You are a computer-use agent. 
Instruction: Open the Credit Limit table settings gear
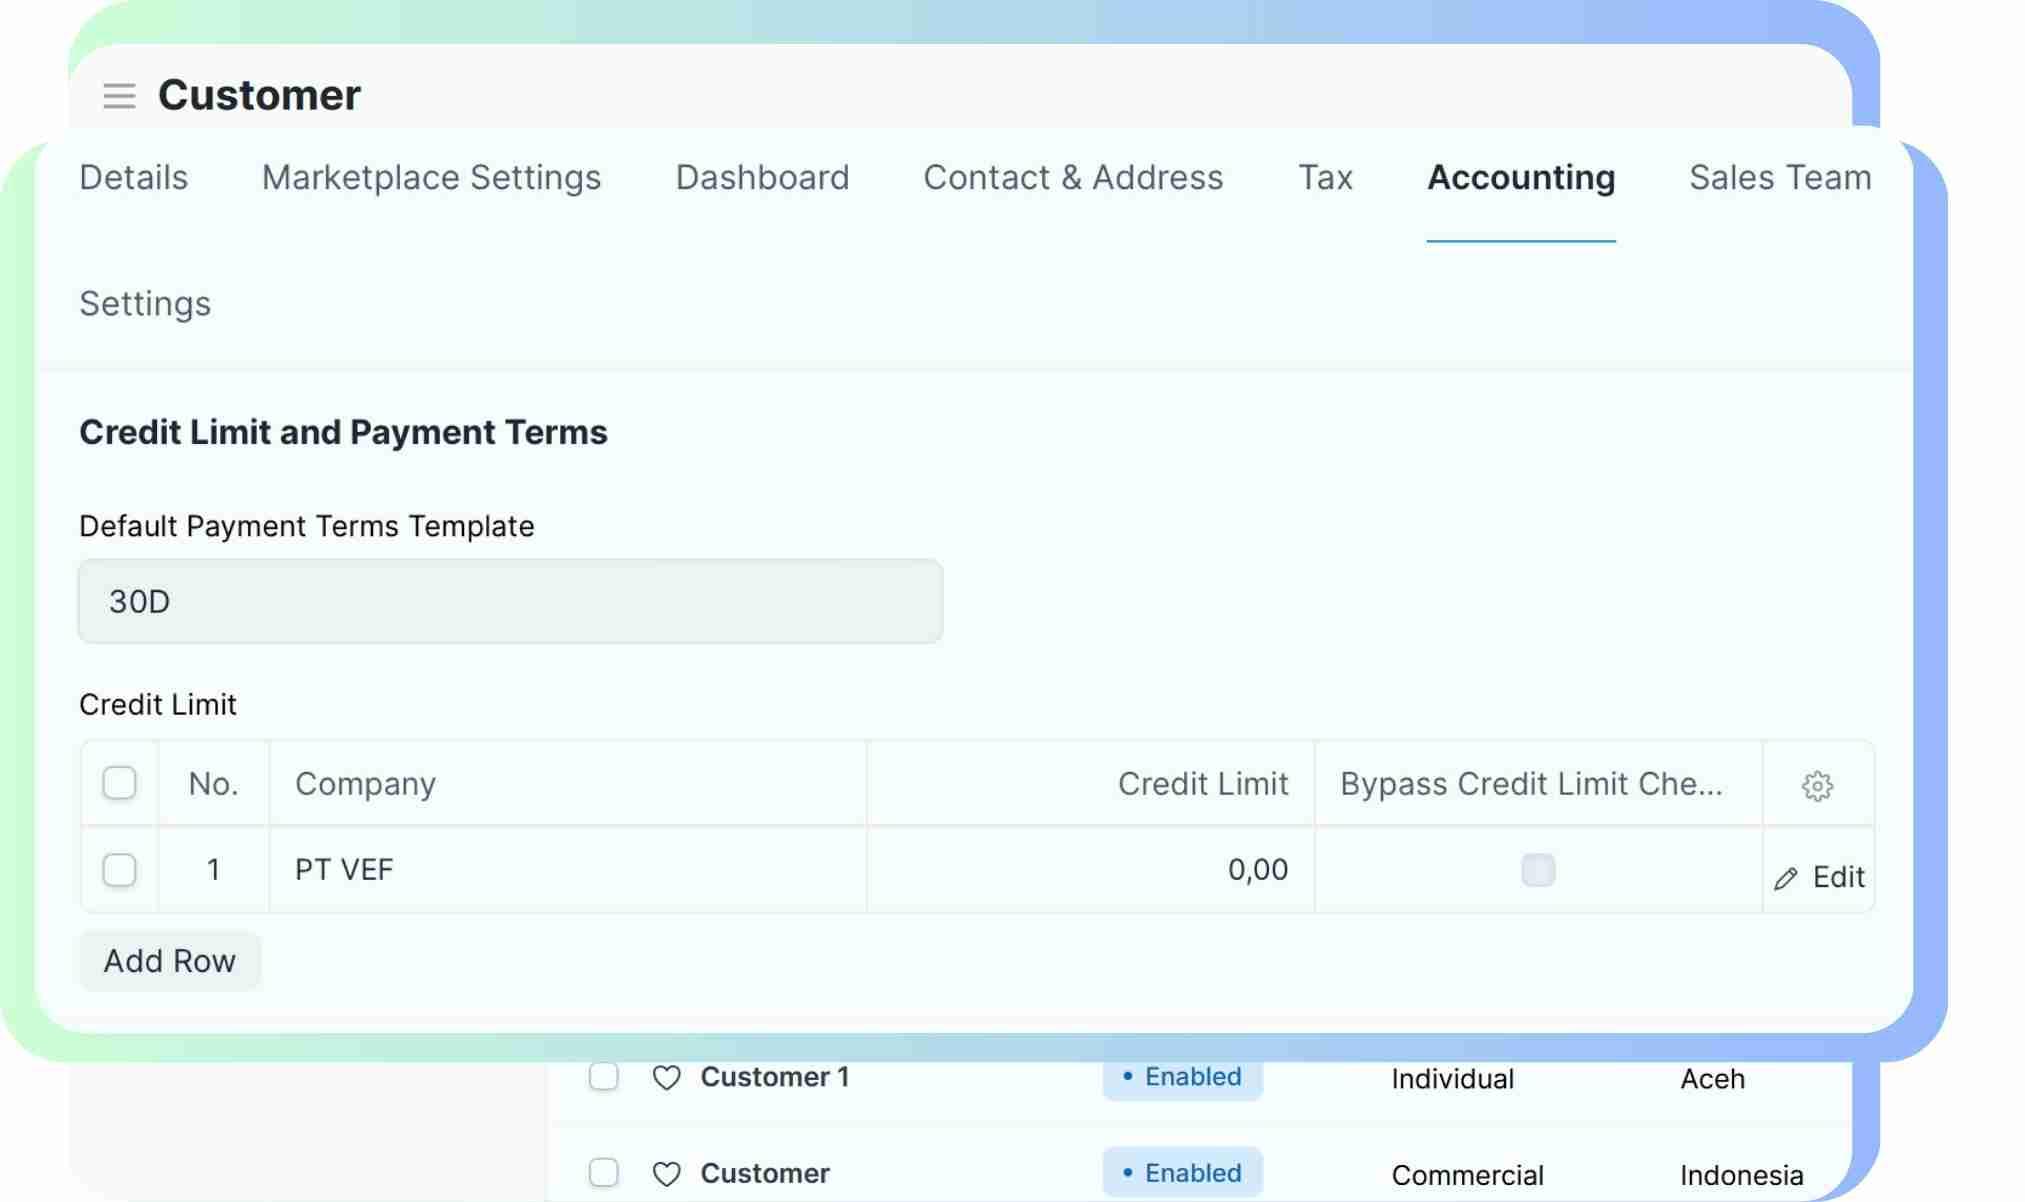[1816, 786]
